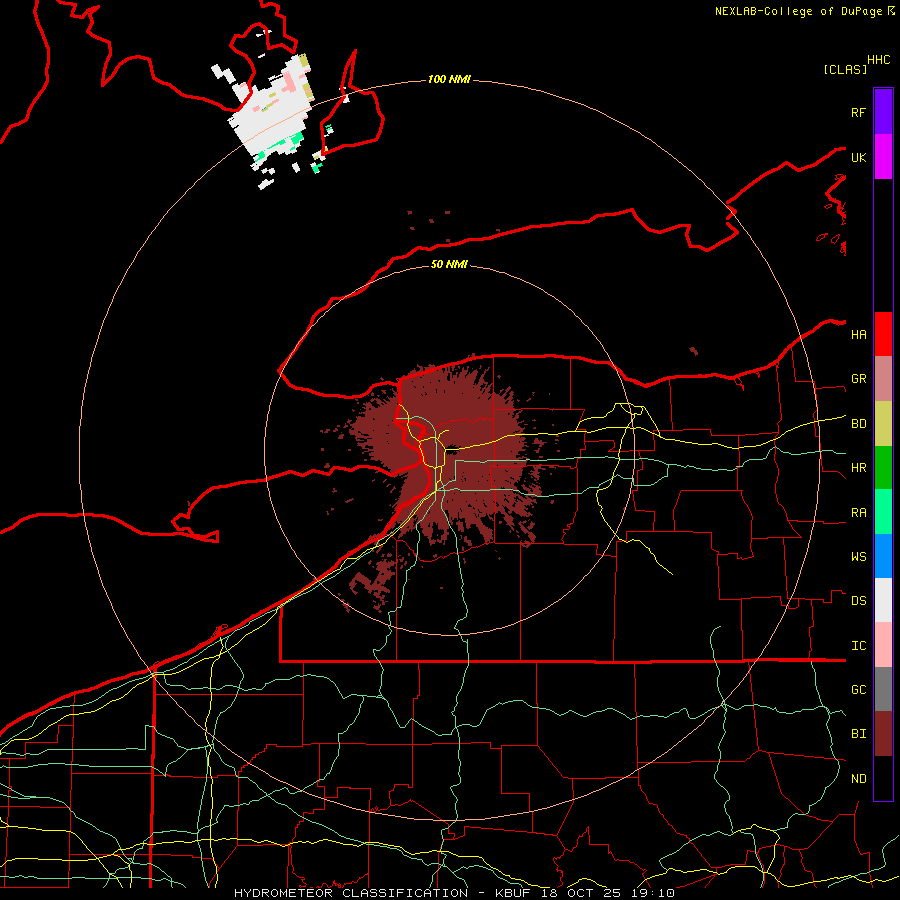Click the HHC title above legend
This screenshot has height=900, width=900.
878,60
